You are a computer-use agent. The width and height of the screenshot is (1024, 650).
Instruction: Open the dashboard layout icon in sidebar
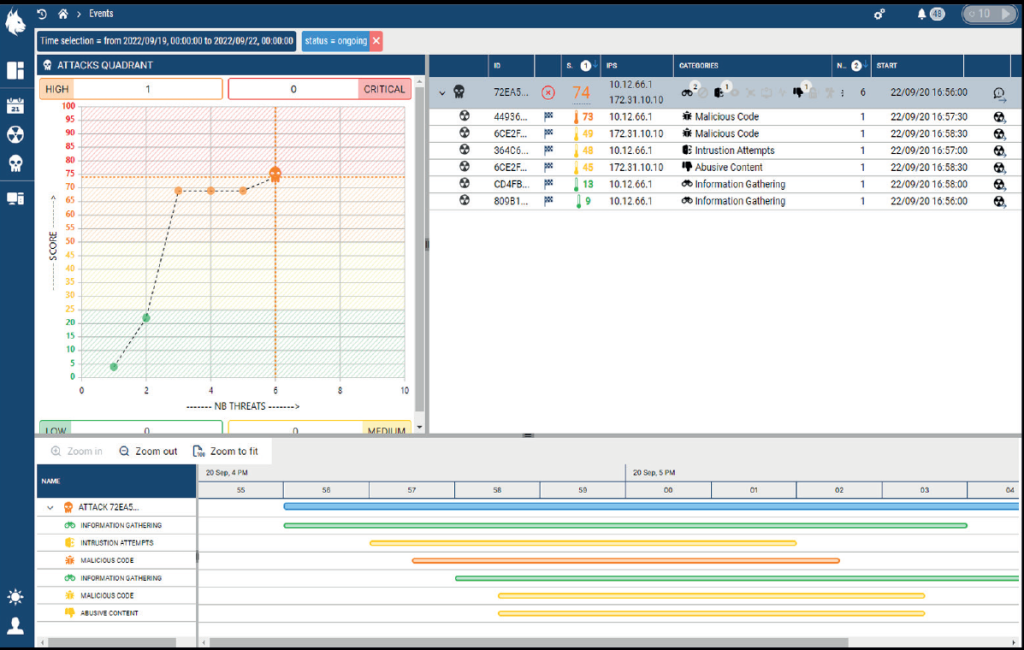(x=15, y=71)
